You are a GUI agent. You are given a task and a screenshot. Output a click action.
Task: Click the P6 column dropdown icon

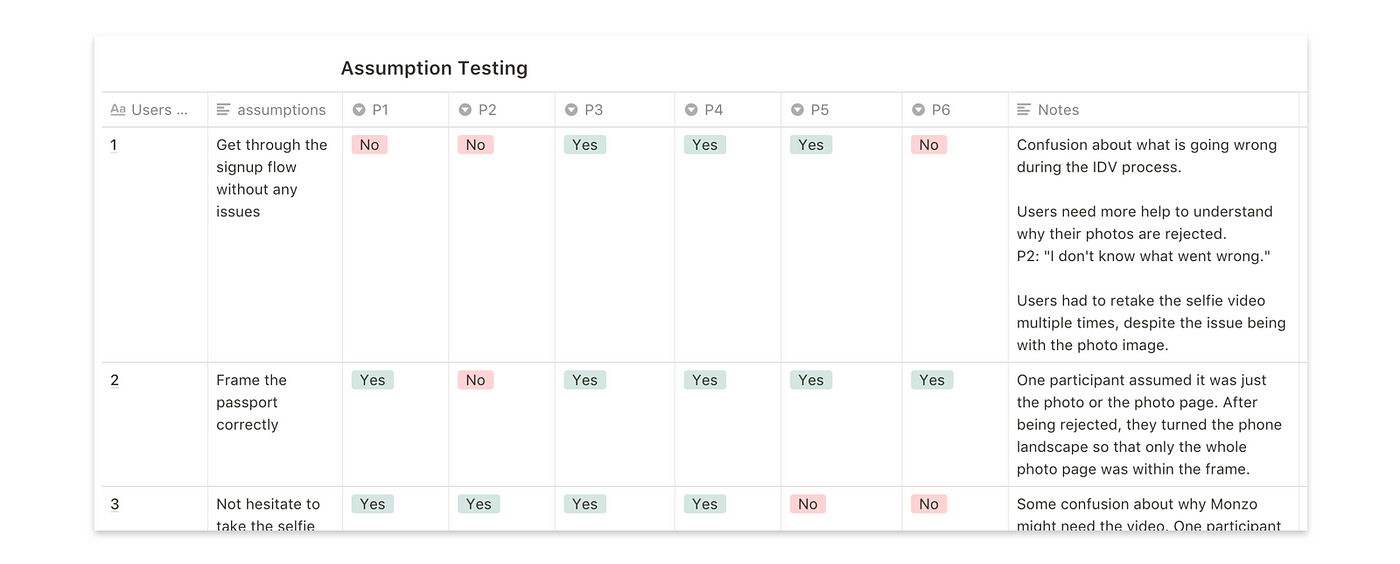[918, 110]
